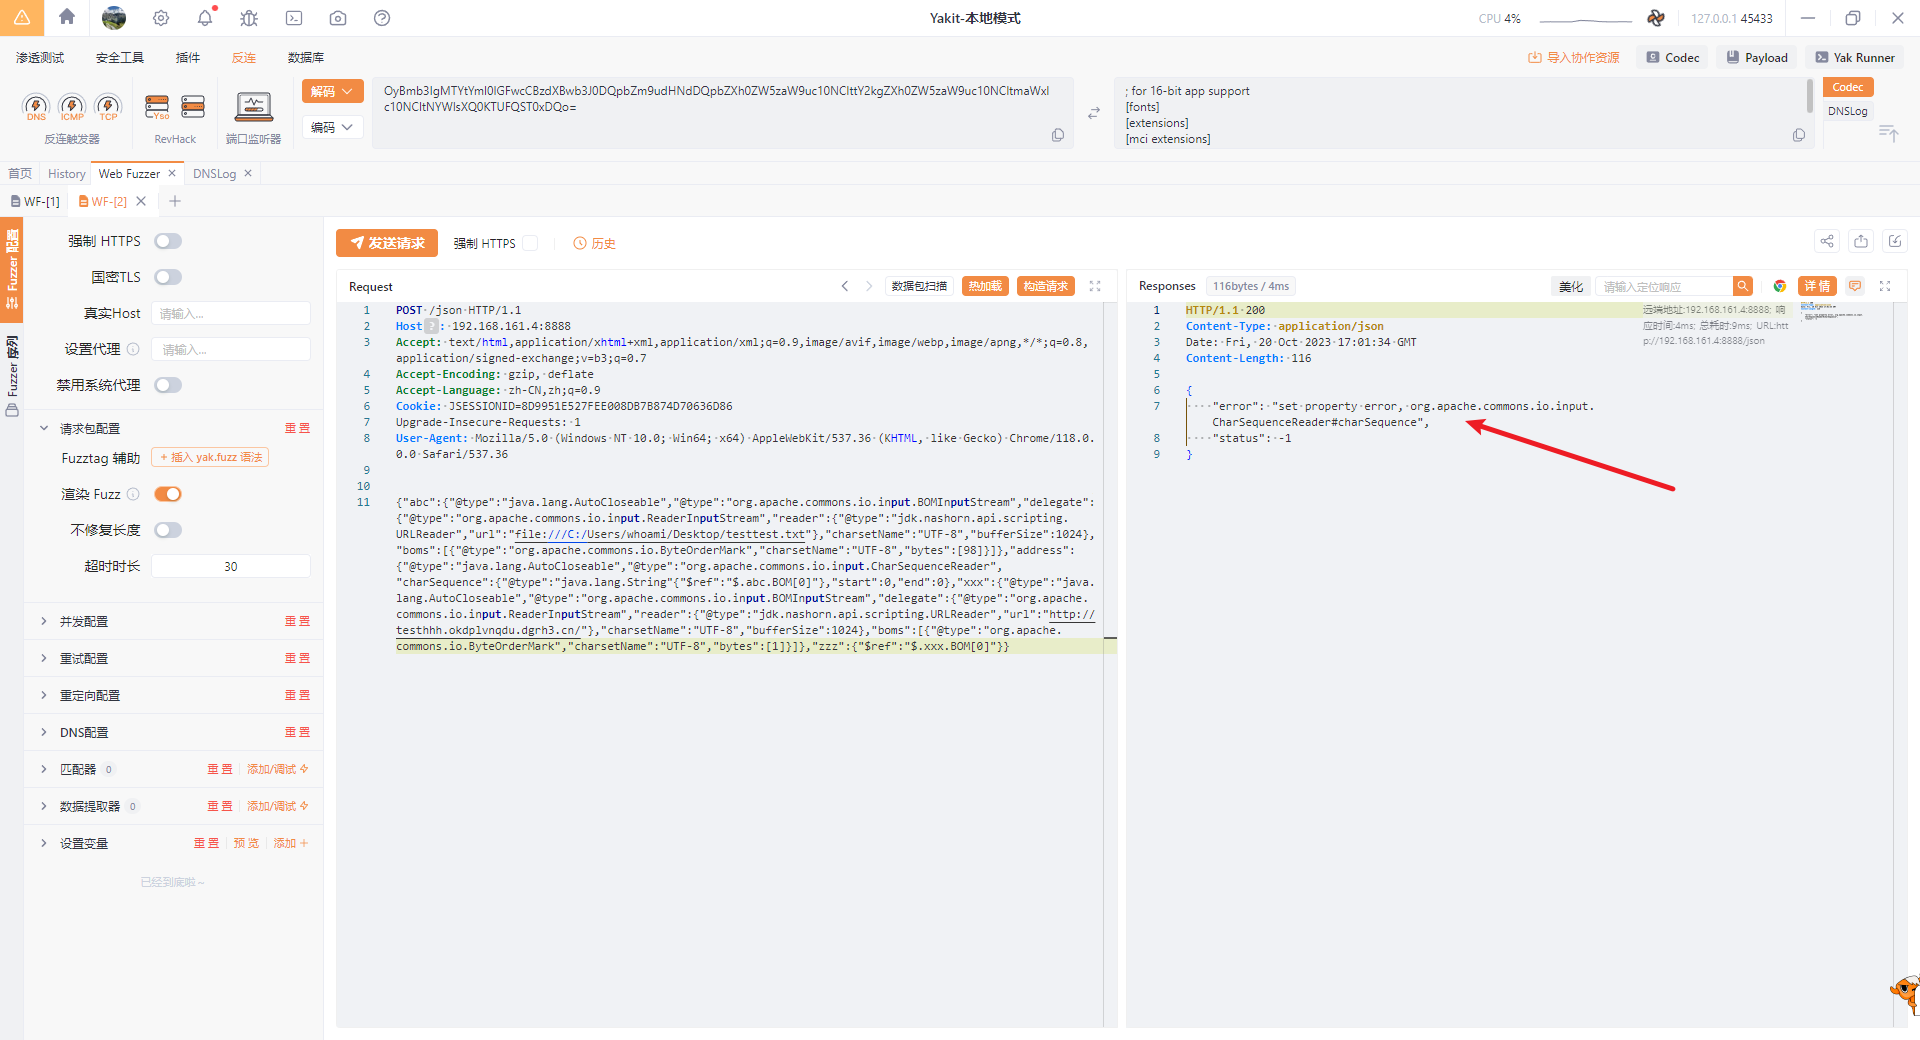Open the notifications bell
Image resolution: width=1920 pixels, height=1040 pixels.
click(x=205, y=18)
